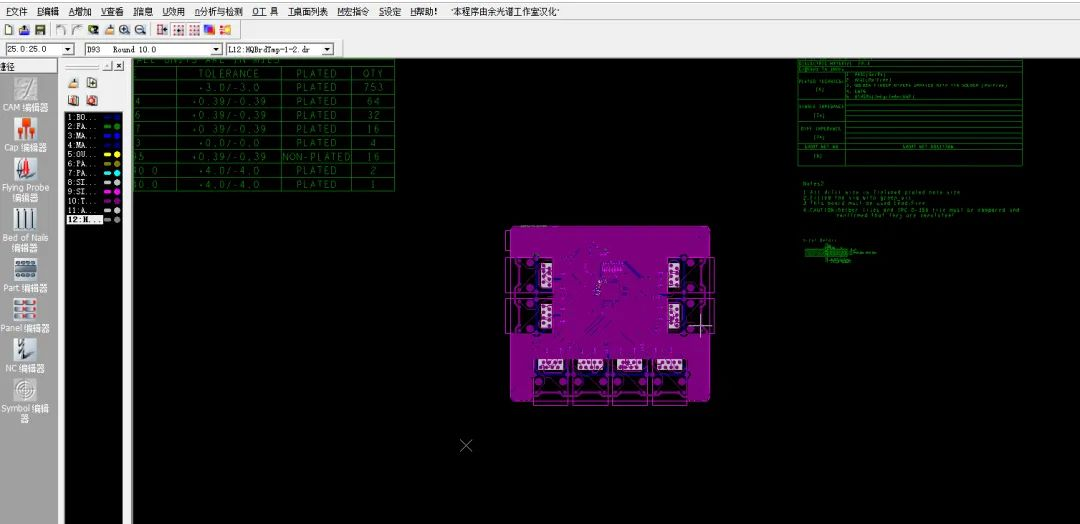This screenshot has height=524, width=1080.
Task: Click the broom icon in layer panel
Action: coord(74,83)
